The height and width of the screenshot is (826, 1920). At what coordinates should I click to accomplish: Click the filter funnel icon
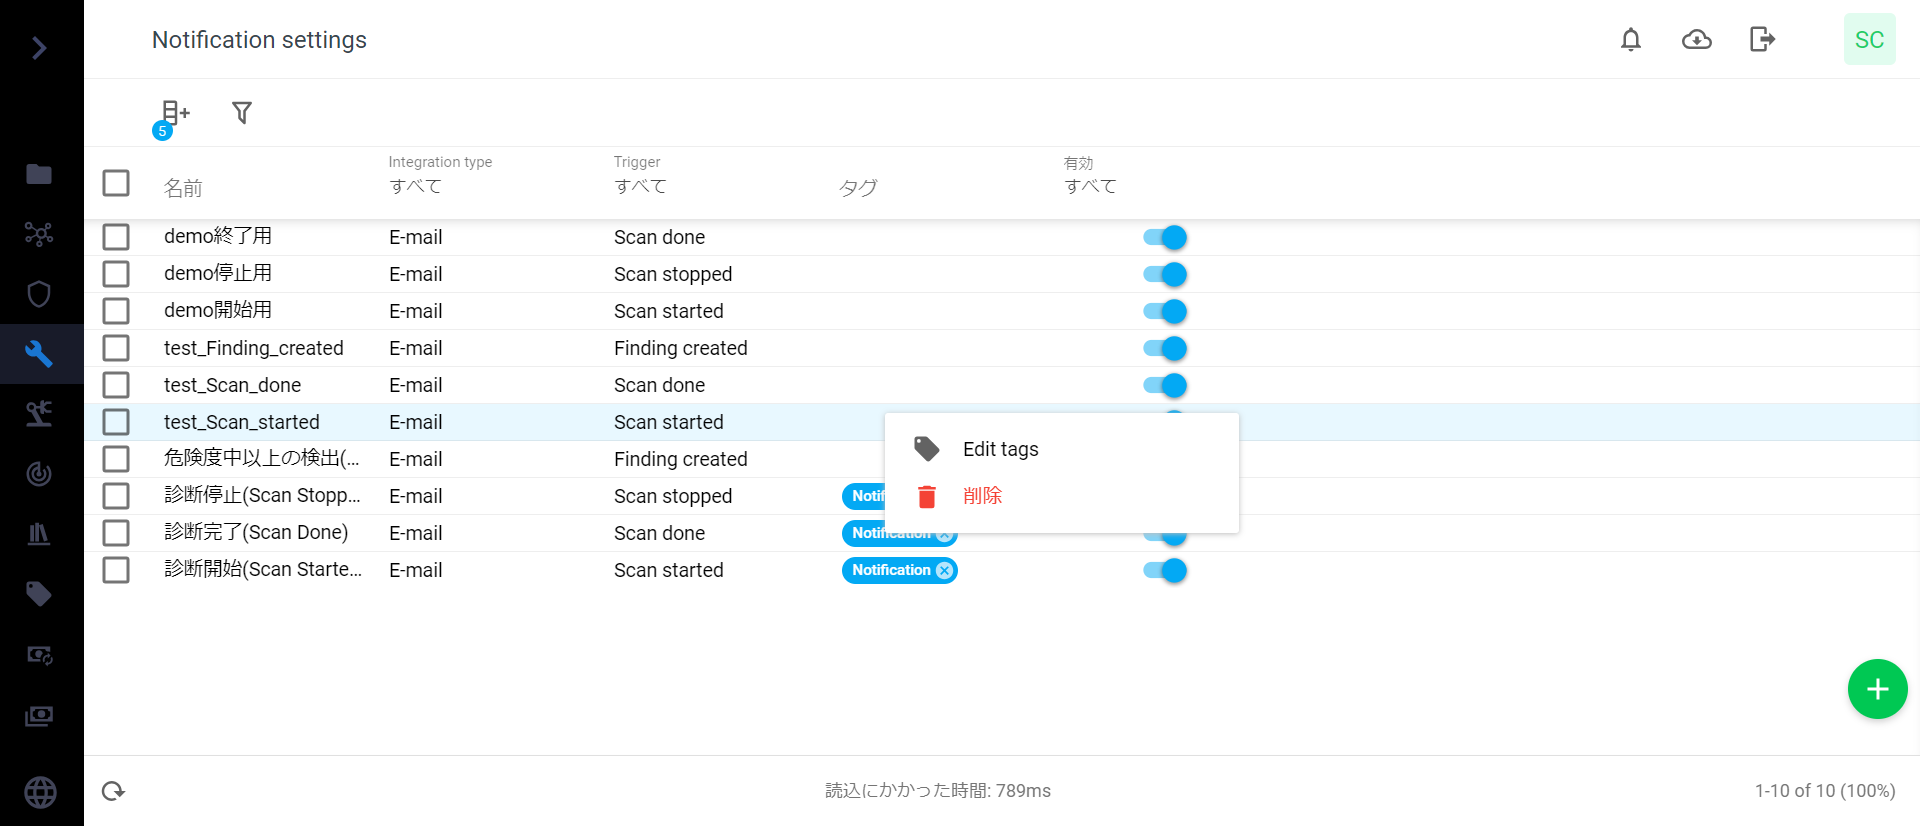tap(241, 113)
